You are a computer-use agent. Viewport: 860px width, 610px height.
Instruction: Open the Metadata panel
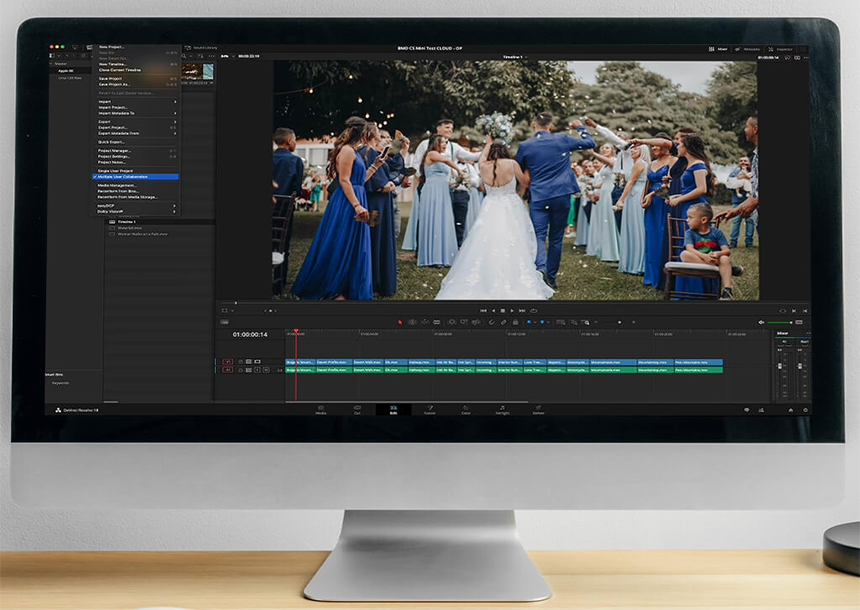tap(750, 48)
